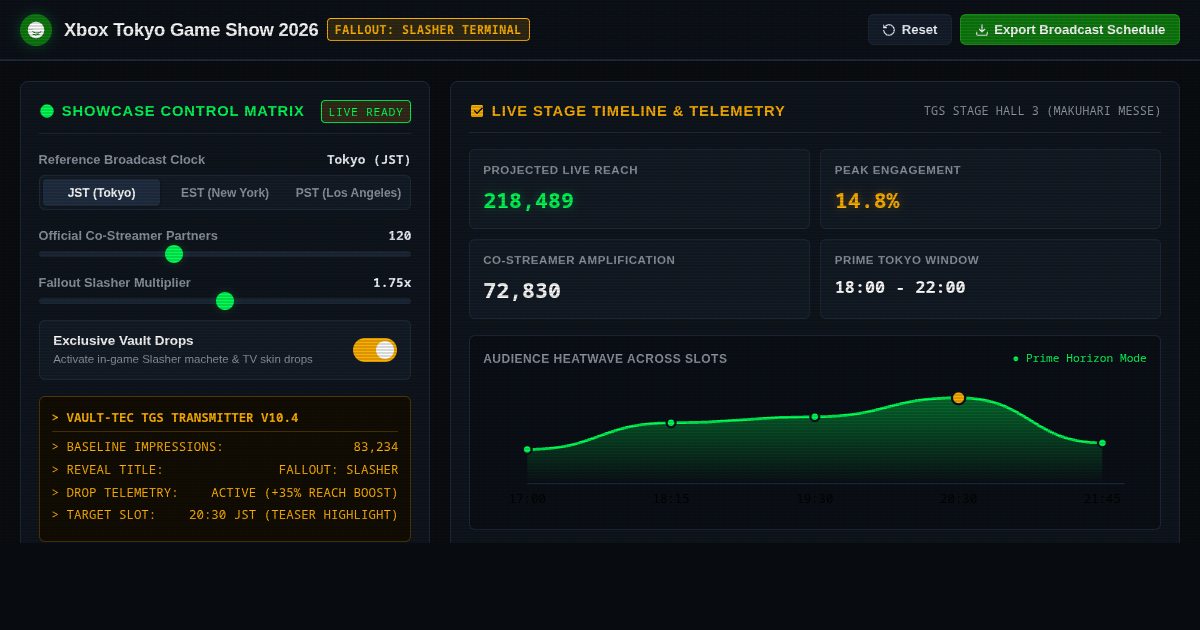
Task: Click the 17:00 data point on heatwave chart
Action: (527, 450)
